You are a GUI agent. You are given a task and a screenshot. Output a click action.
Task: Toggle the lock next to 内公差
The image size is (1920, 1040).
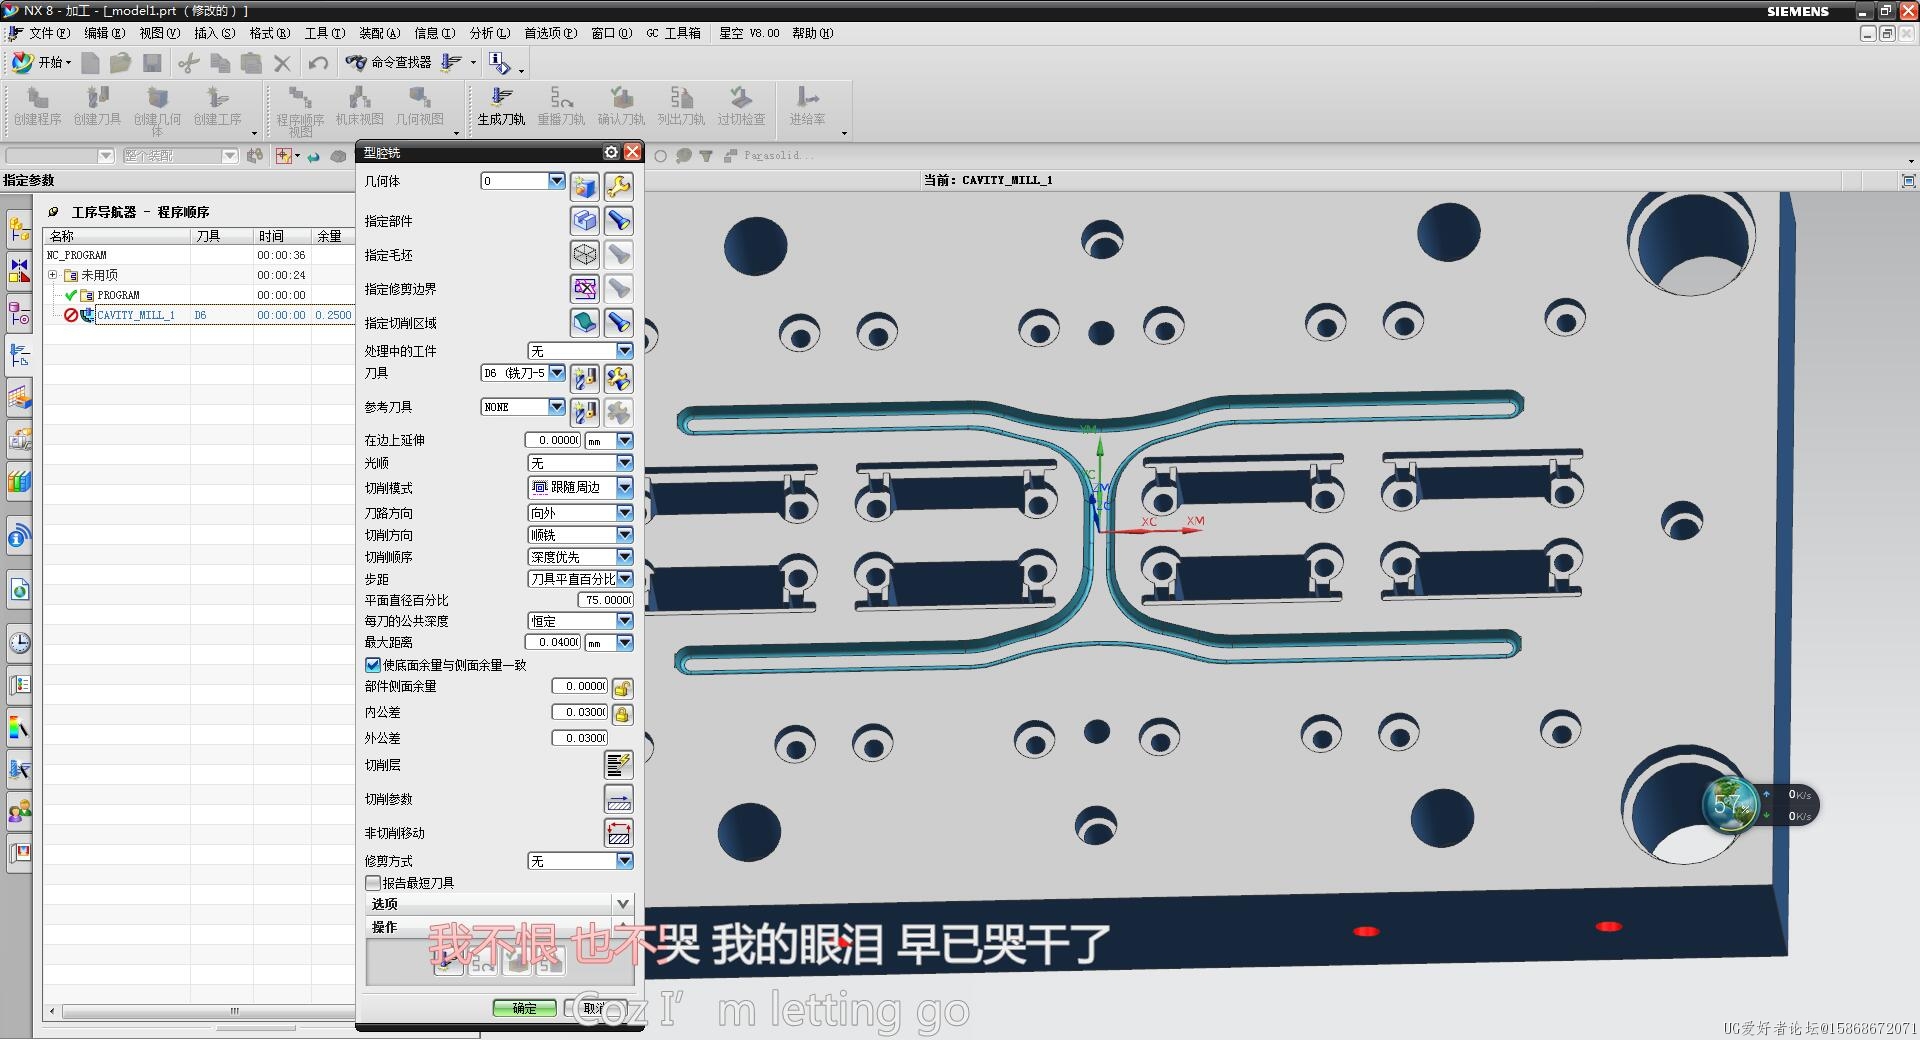[622, 714]
